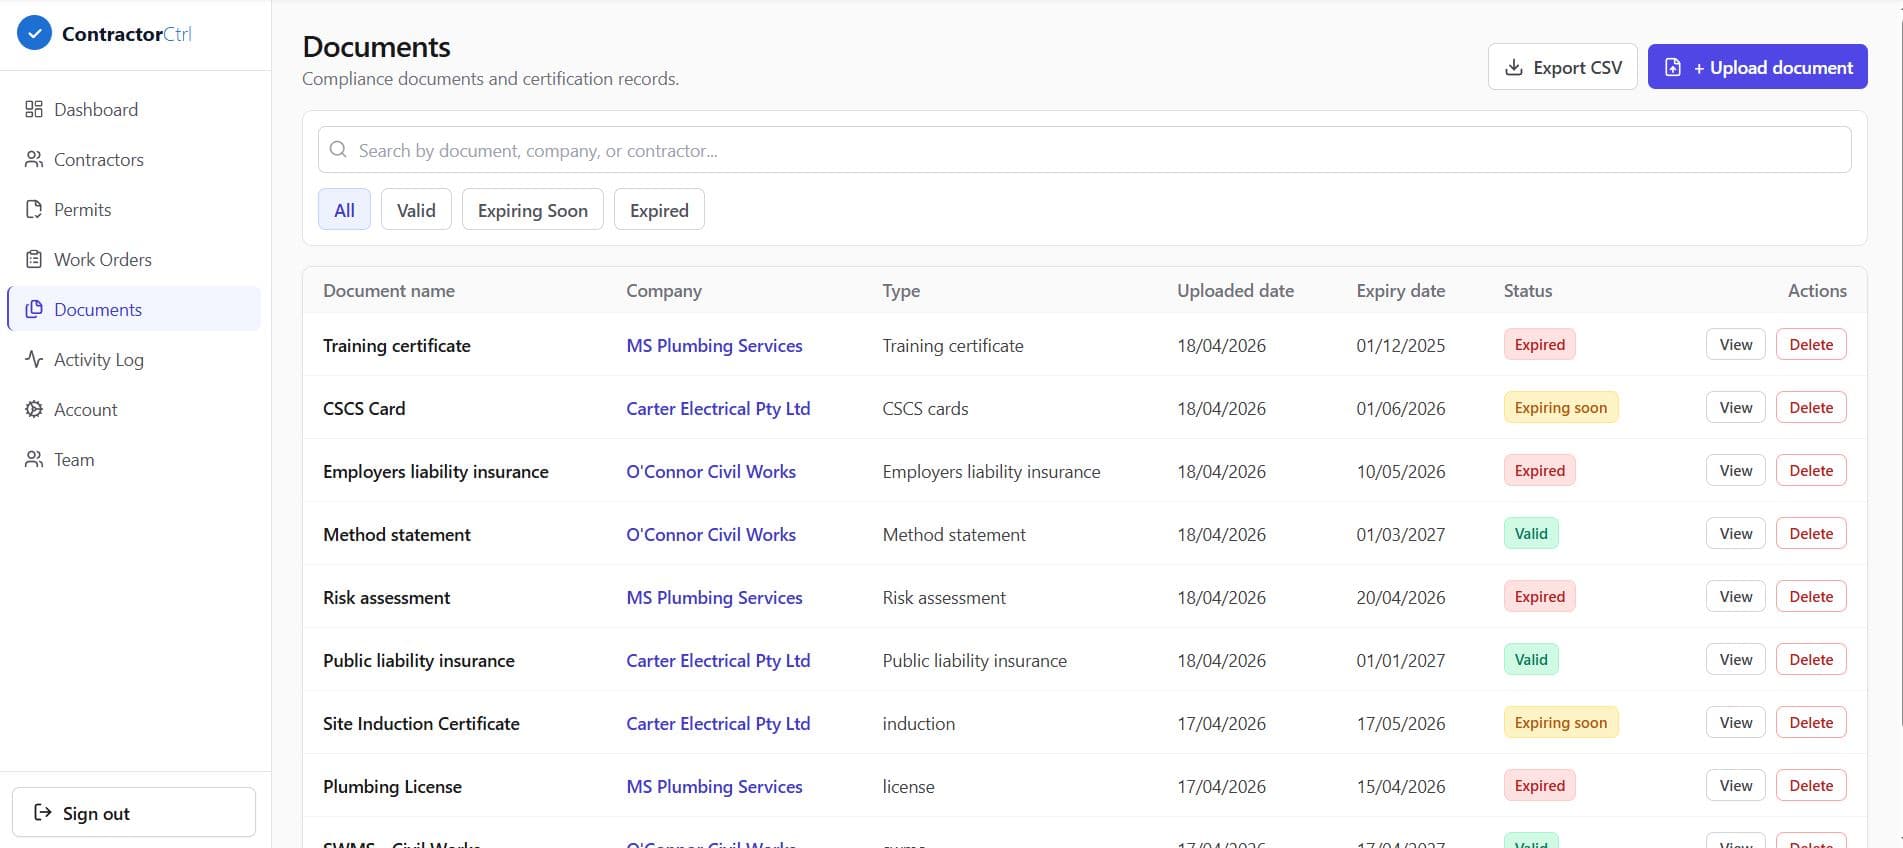Delete the Risk assessment document
Screen dimensions: 1903x848
[1811, 596]
